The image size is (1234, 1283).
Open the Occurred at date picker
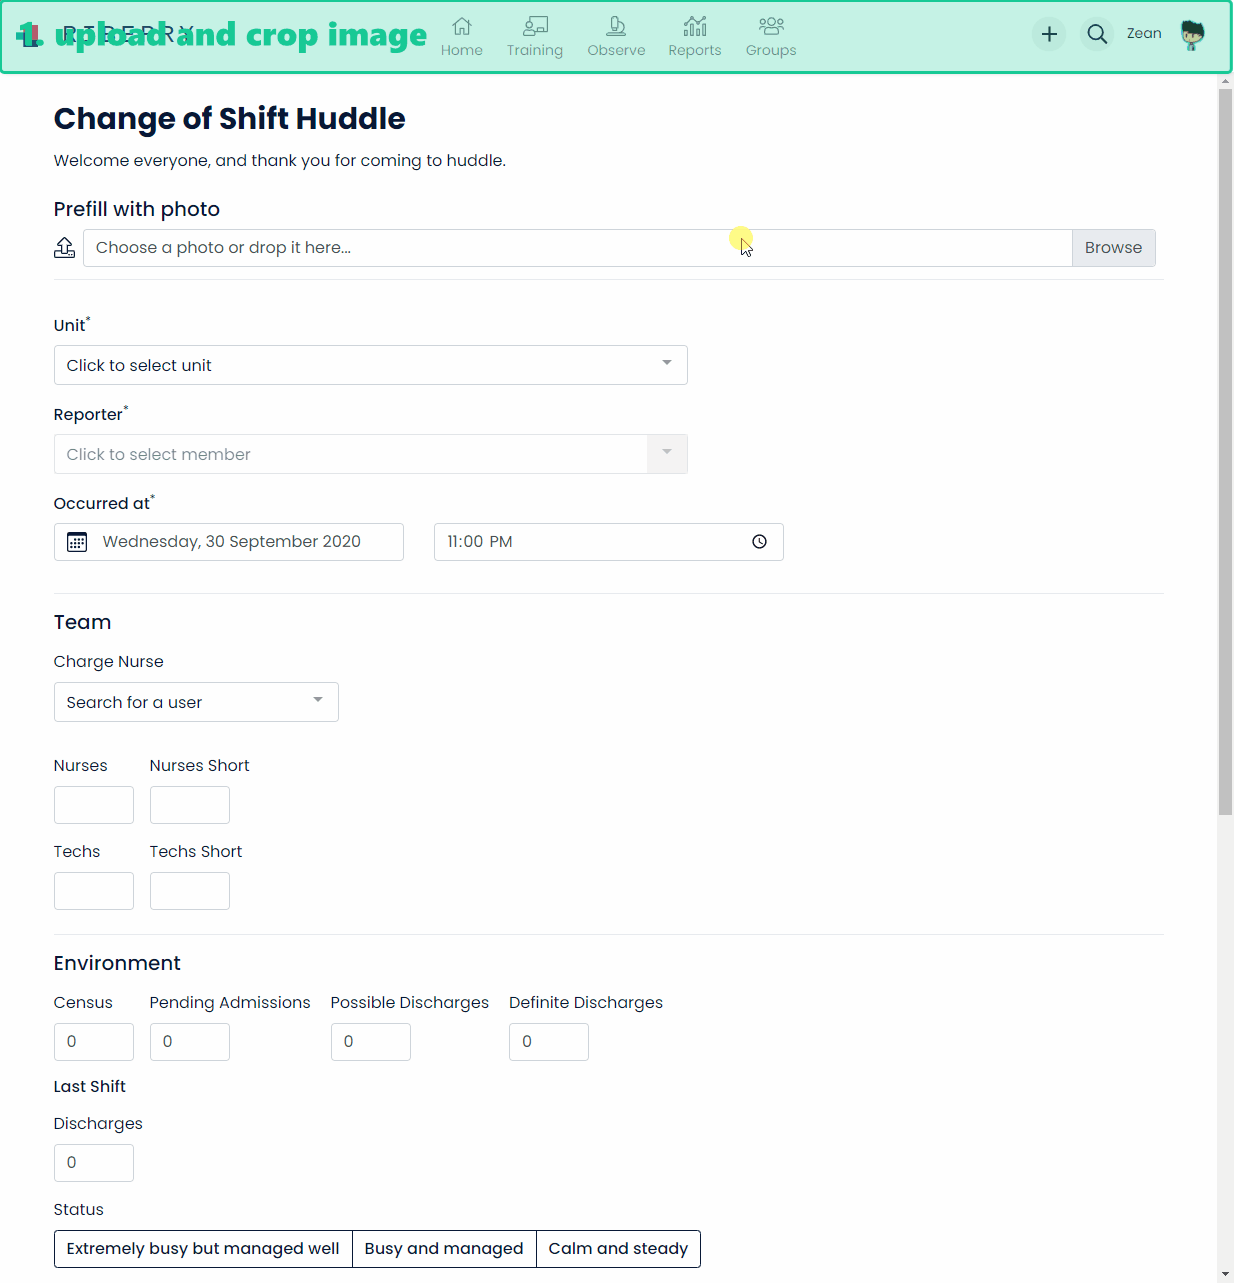tap(229, 542)
